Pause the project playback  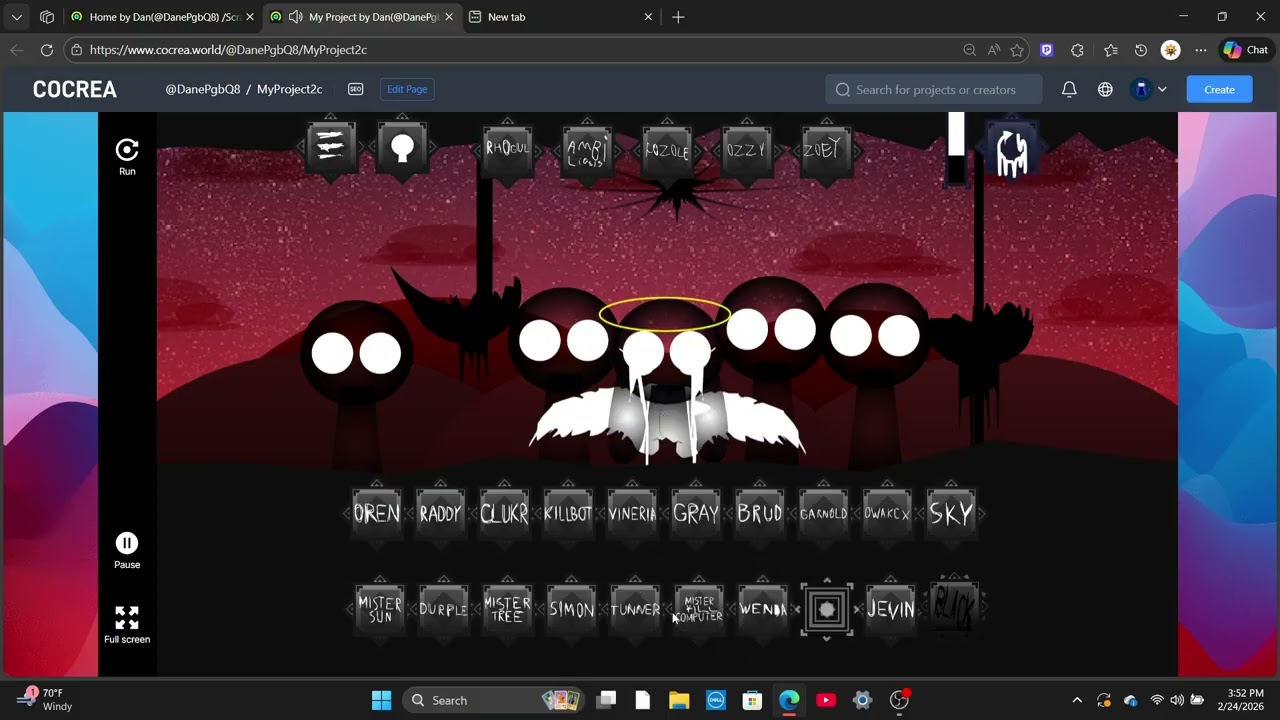pos(127,551)
